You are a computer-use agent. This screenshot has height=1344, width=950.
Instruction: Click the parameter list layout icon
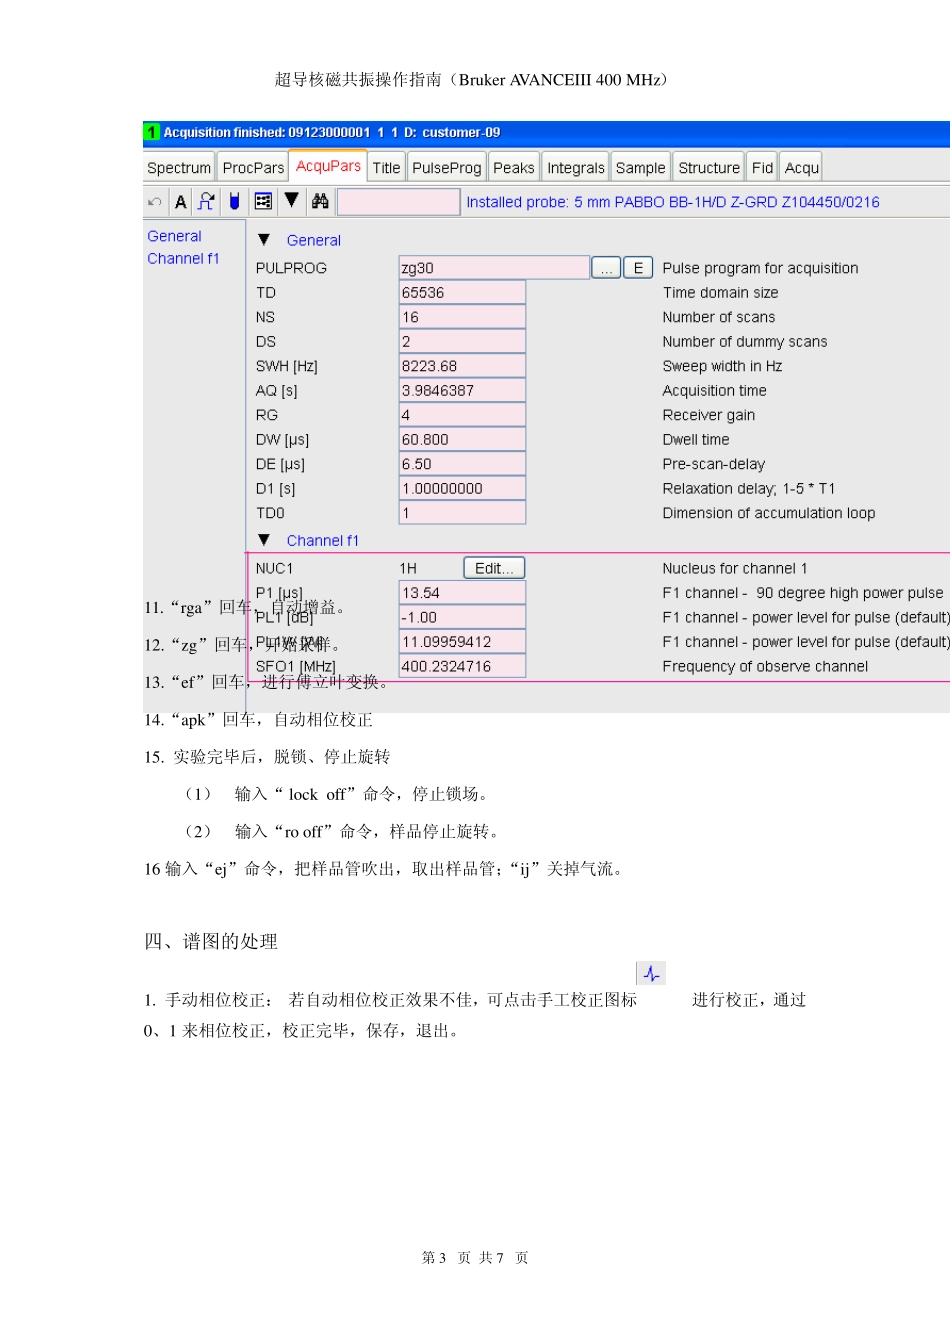point(263,201)
